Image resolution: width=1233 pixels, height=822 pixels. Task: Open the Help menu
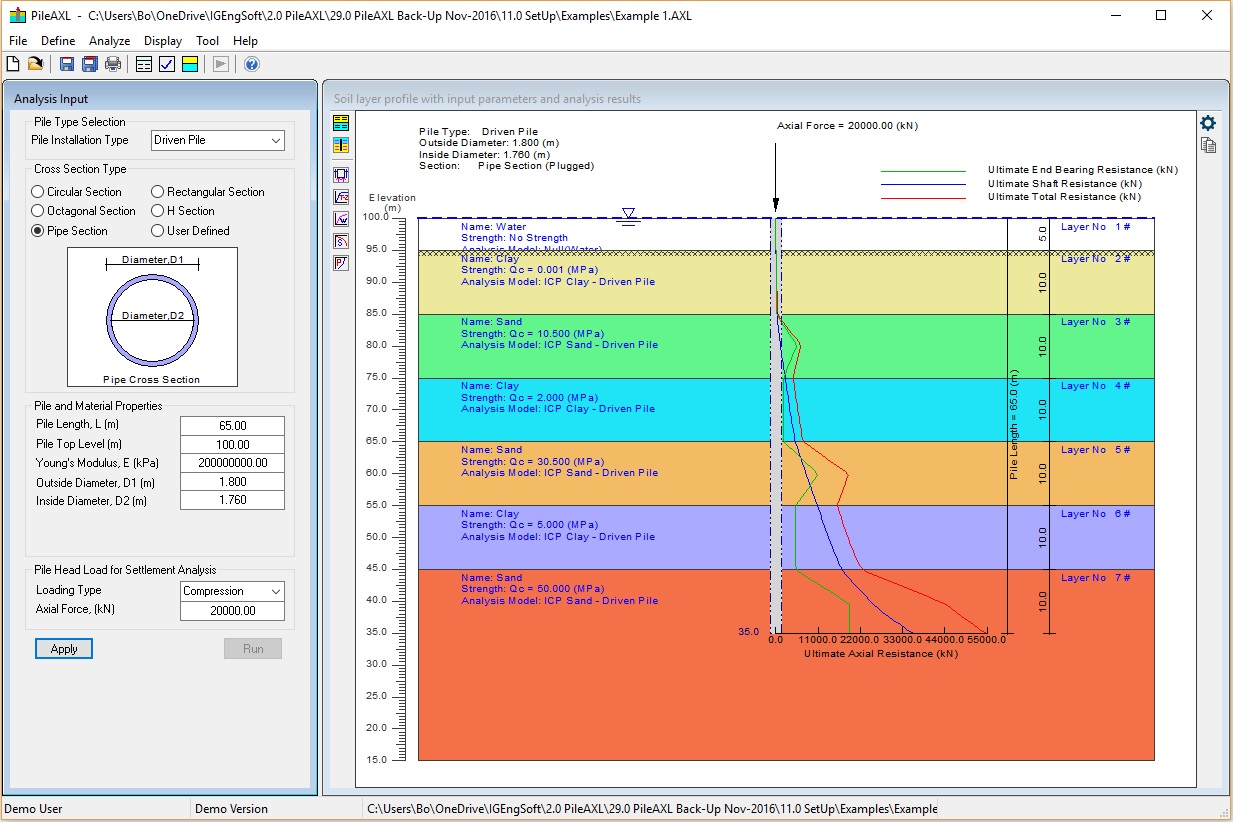coord(245,41)
